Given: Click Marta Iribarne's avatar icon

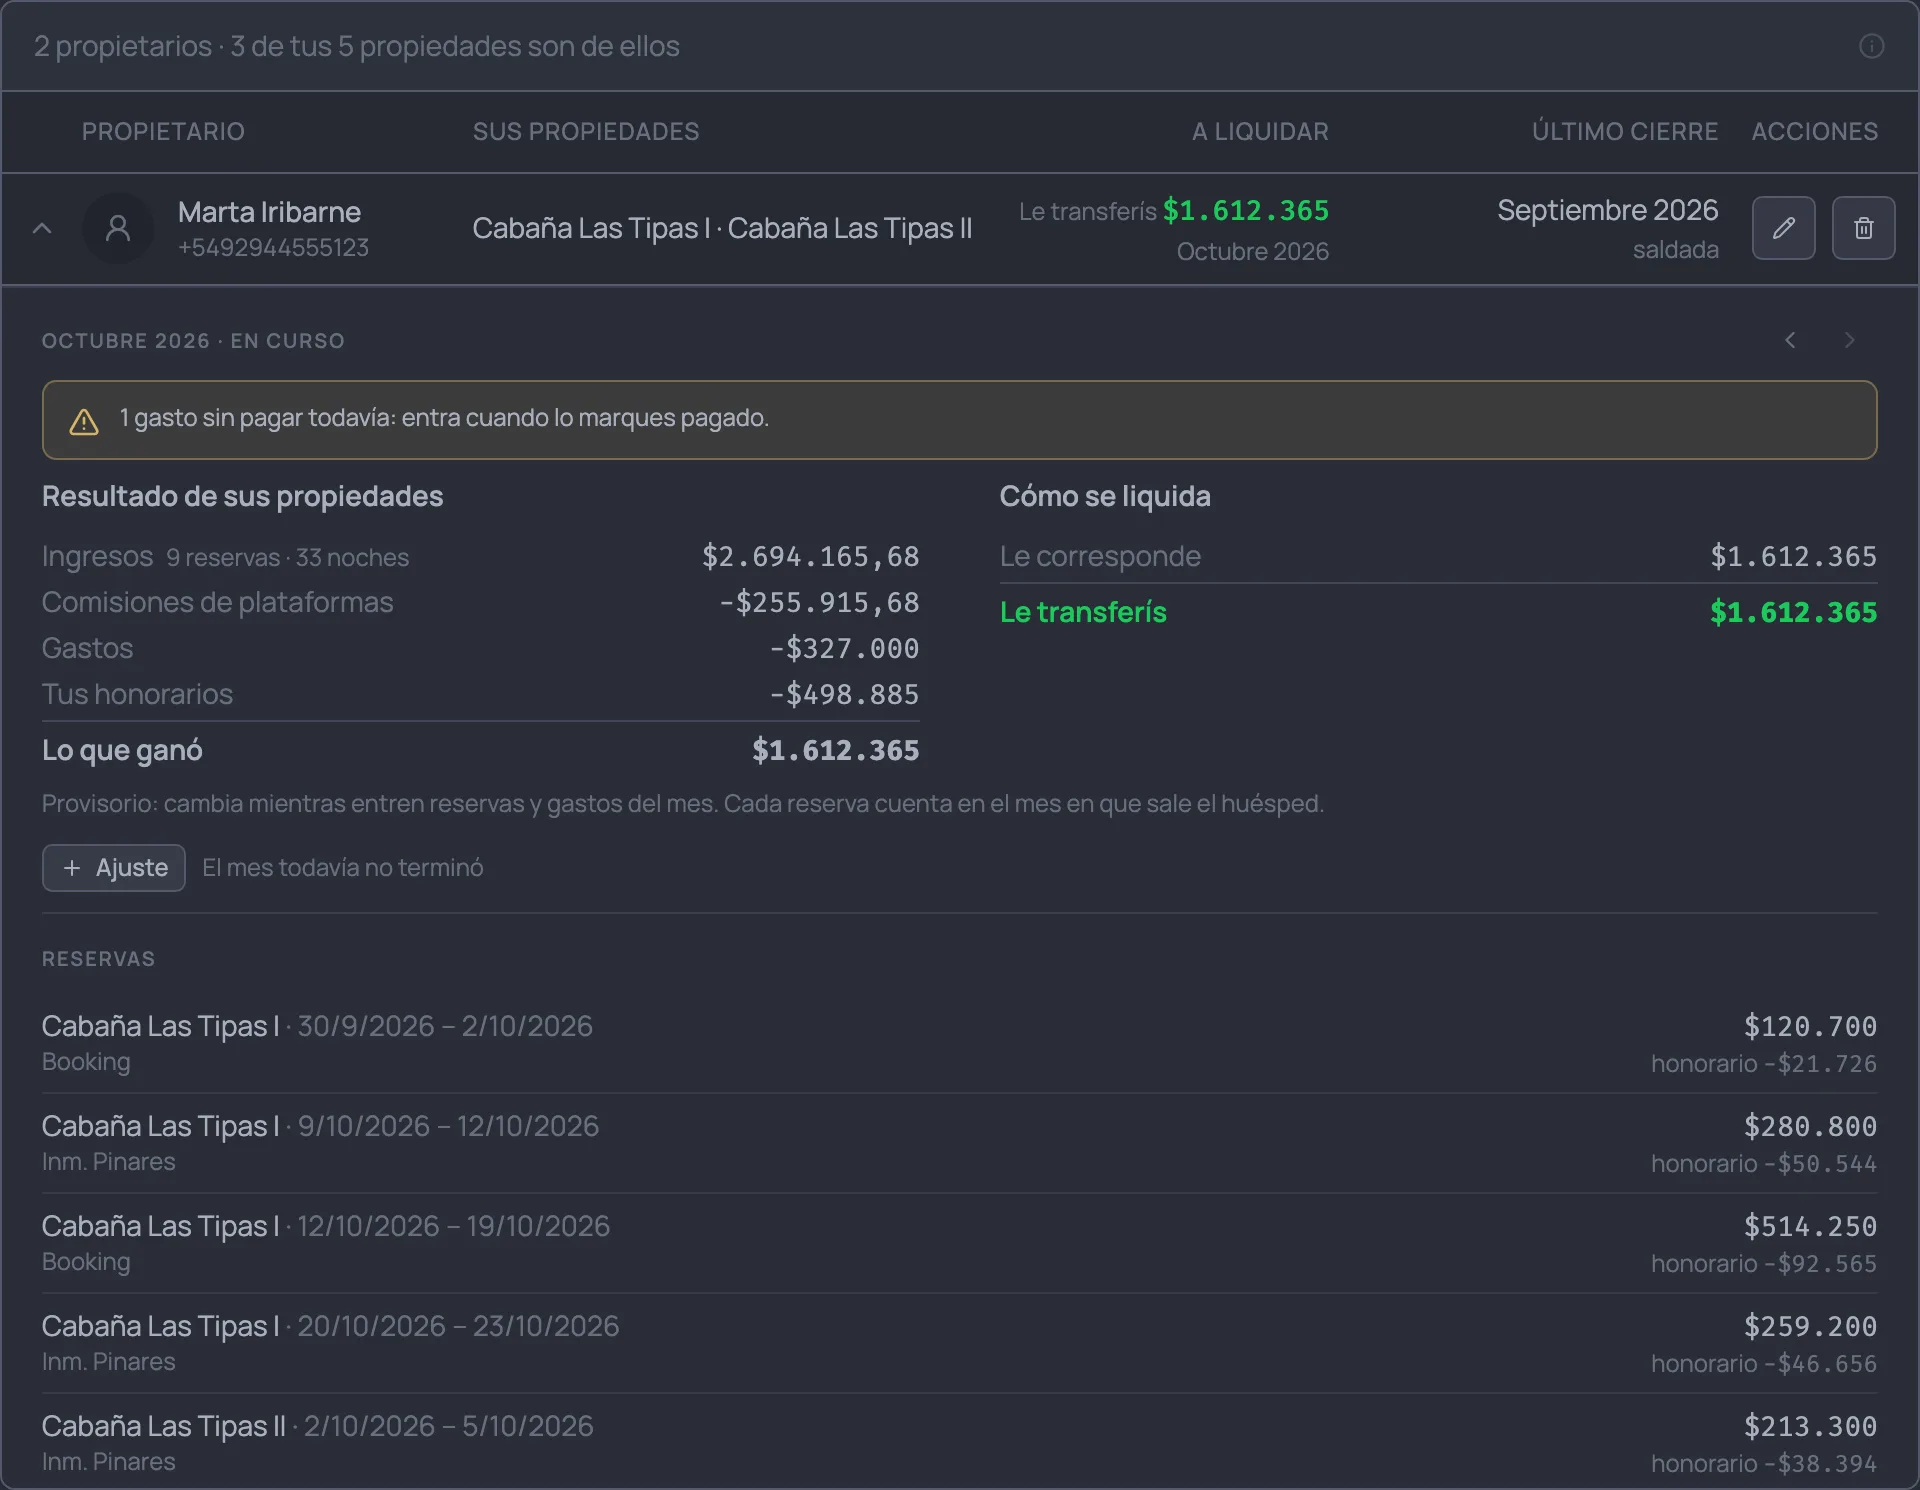Looking at the screenshot, I should 118,228.
